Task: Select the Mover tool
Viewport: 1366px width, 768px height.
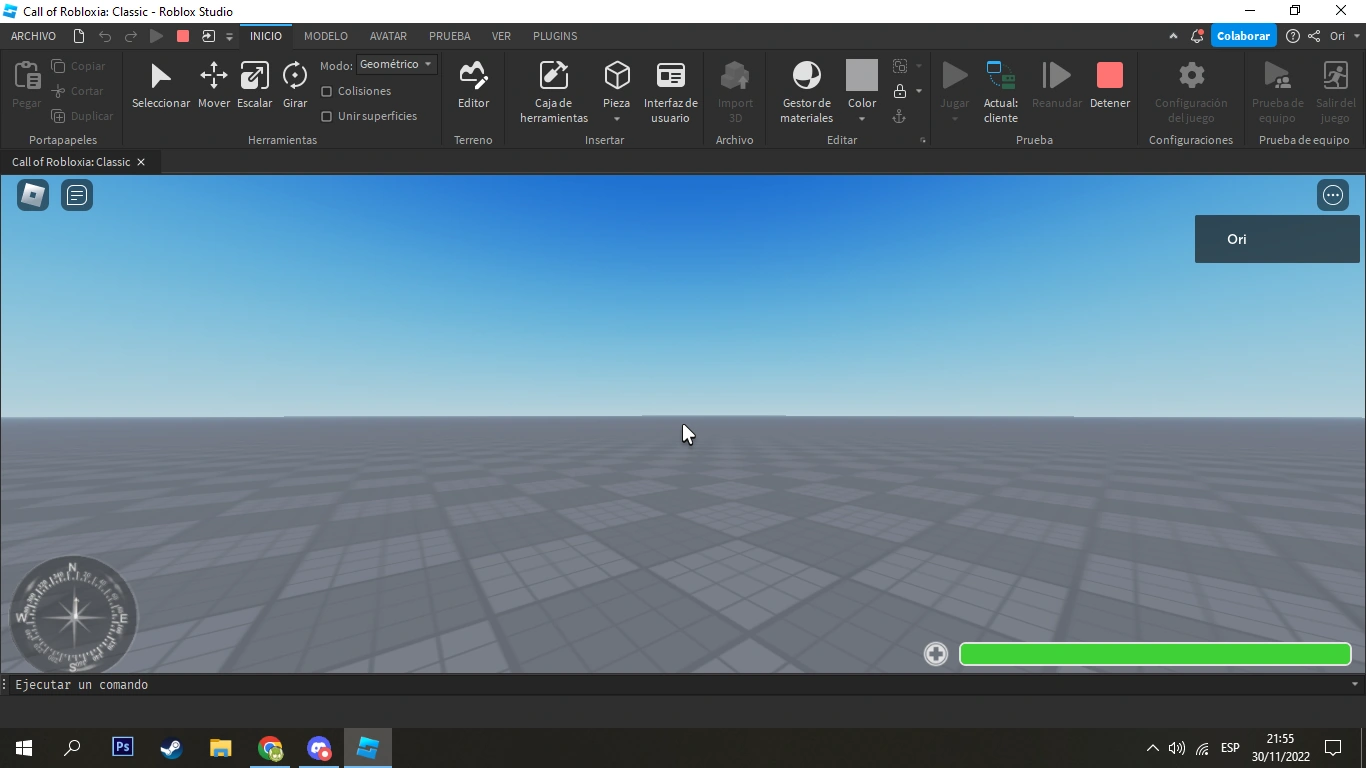Action: click(213, 85)
